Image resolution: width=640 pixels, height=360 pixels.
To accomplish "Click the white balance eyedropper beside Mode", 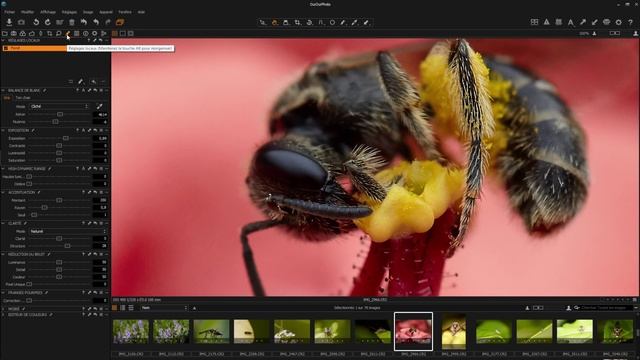I will tap(99, 106).
